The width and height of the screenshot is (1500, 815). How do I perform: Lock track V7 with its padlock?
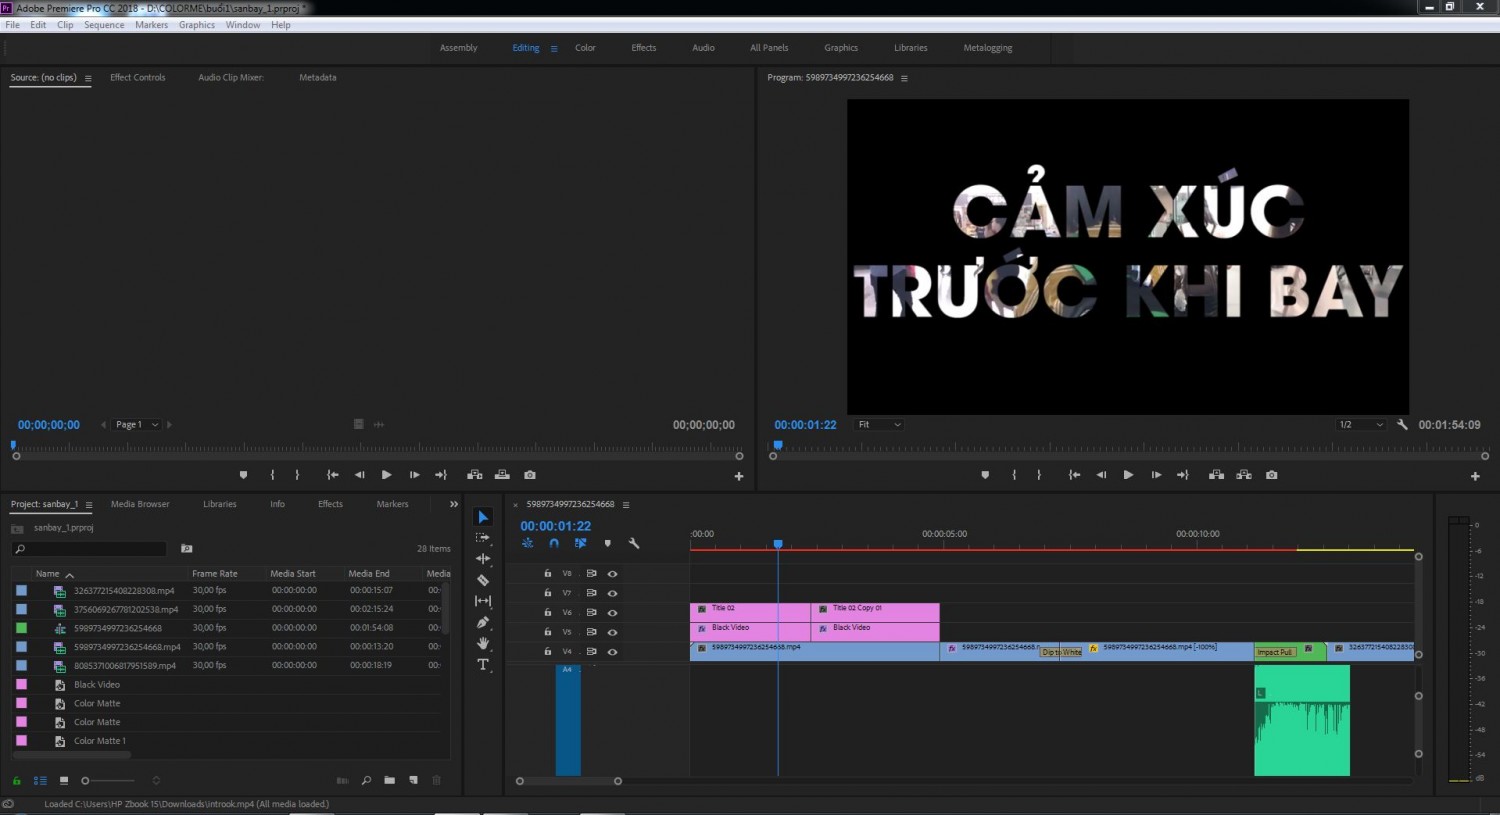(547, 593)
